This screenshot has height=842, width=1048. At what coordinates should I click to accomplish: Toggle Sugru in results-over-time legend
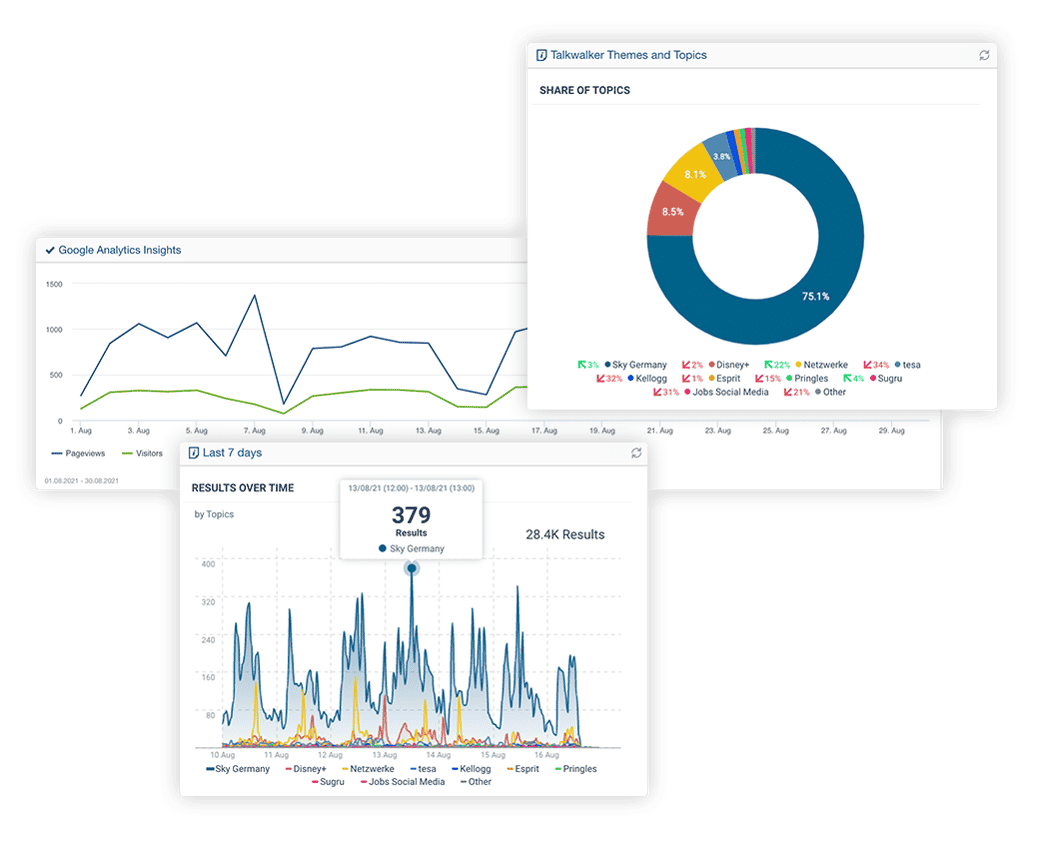328,782
